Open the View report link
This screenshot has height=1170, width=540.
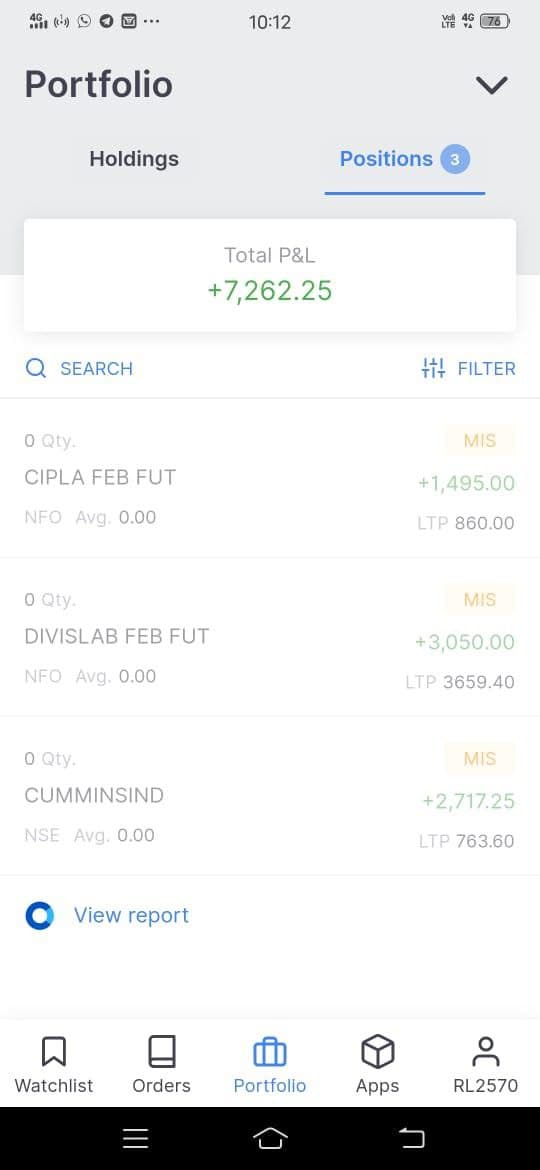(x=131, y=915)
